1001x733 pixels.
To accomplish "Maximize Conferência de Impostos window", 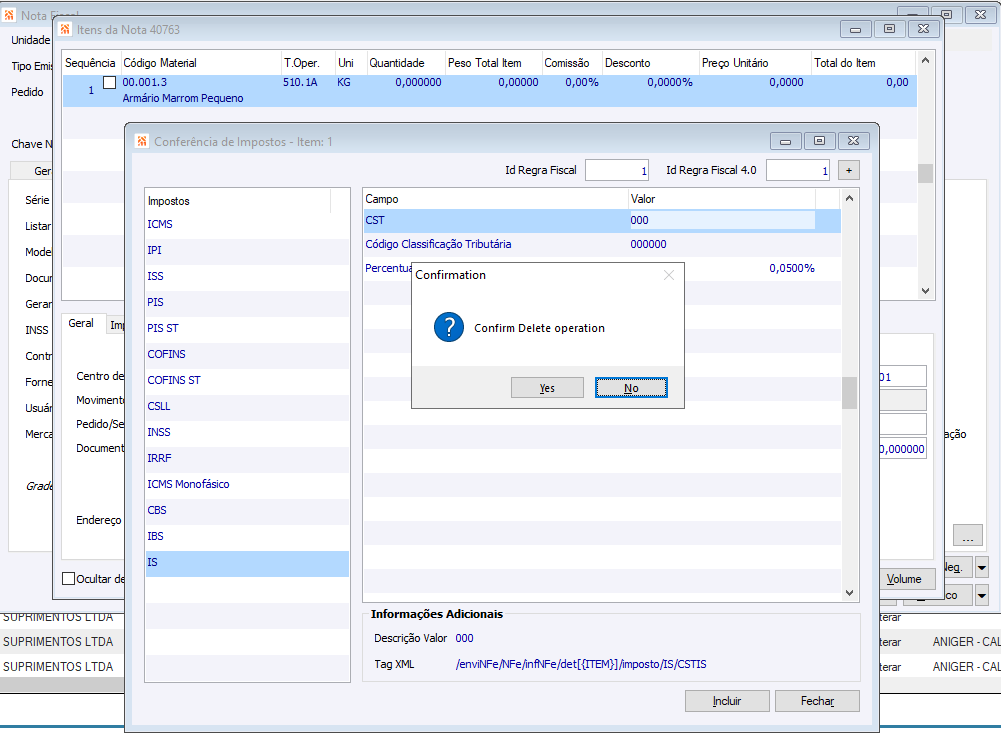I will 819,141.
